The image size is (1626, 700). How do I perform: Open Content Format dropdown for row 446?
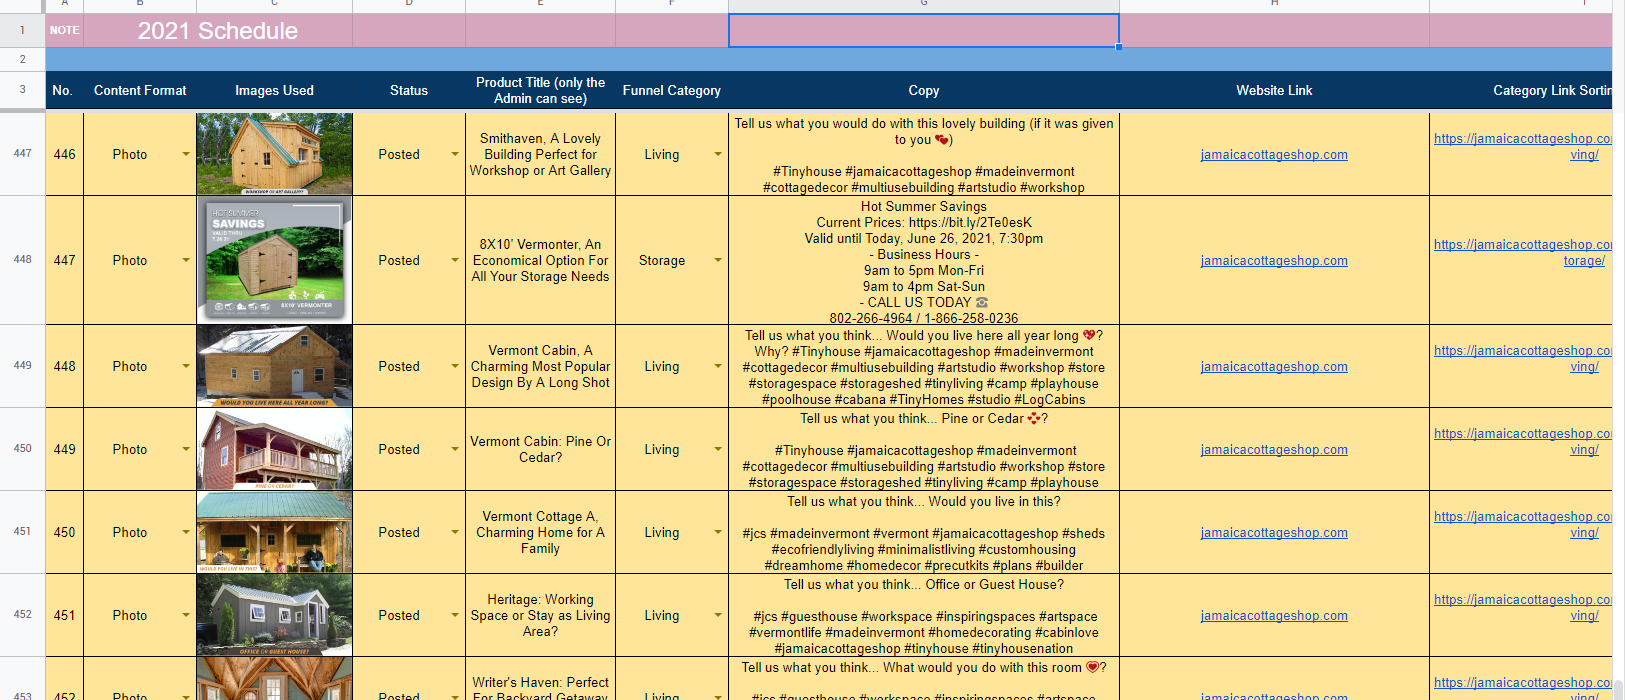[x=186, y=154]
